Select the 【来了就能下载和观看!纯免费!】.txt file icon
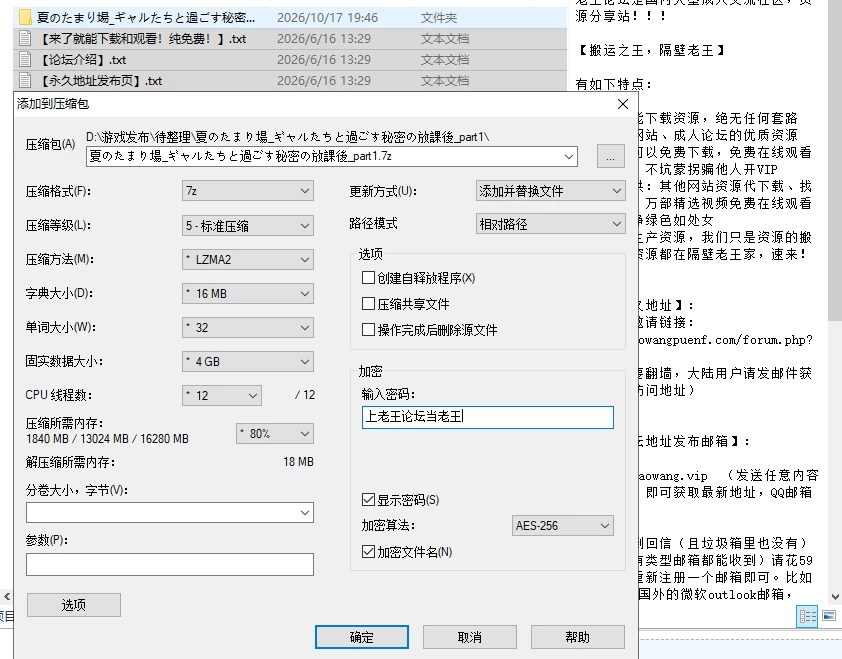Viewport: 842px width, 659px height. coord(25,39)
